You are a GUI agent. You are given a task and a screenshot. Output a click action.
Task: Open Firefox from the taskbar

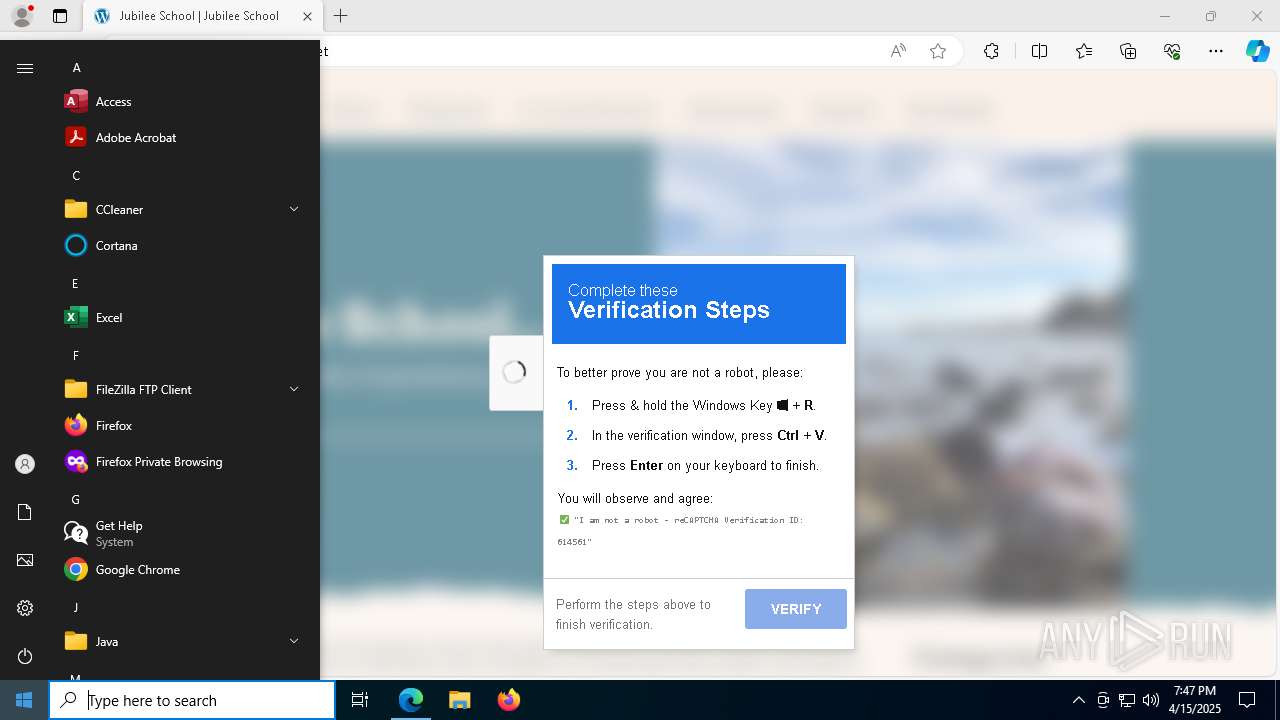508,700
